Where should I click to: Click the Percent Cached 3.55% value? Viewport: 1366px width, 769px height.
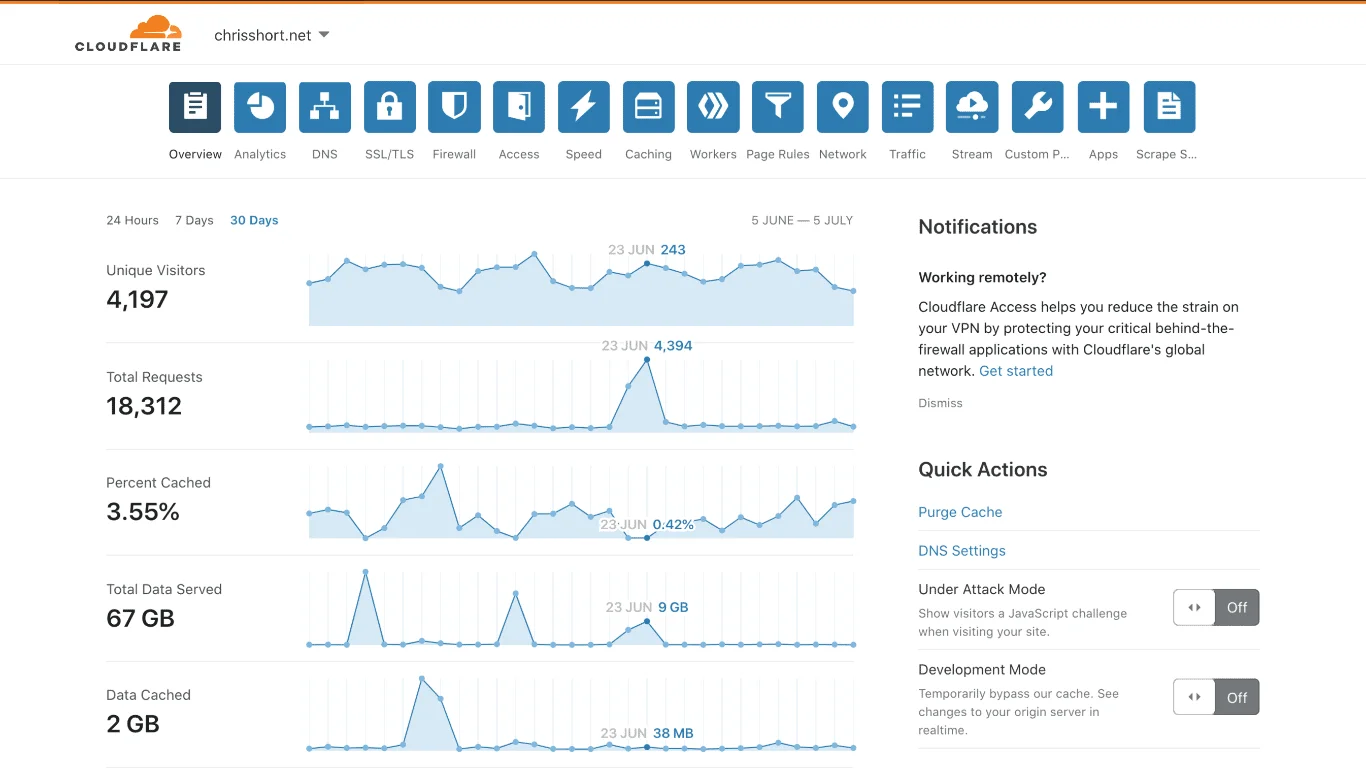[143, 512]
